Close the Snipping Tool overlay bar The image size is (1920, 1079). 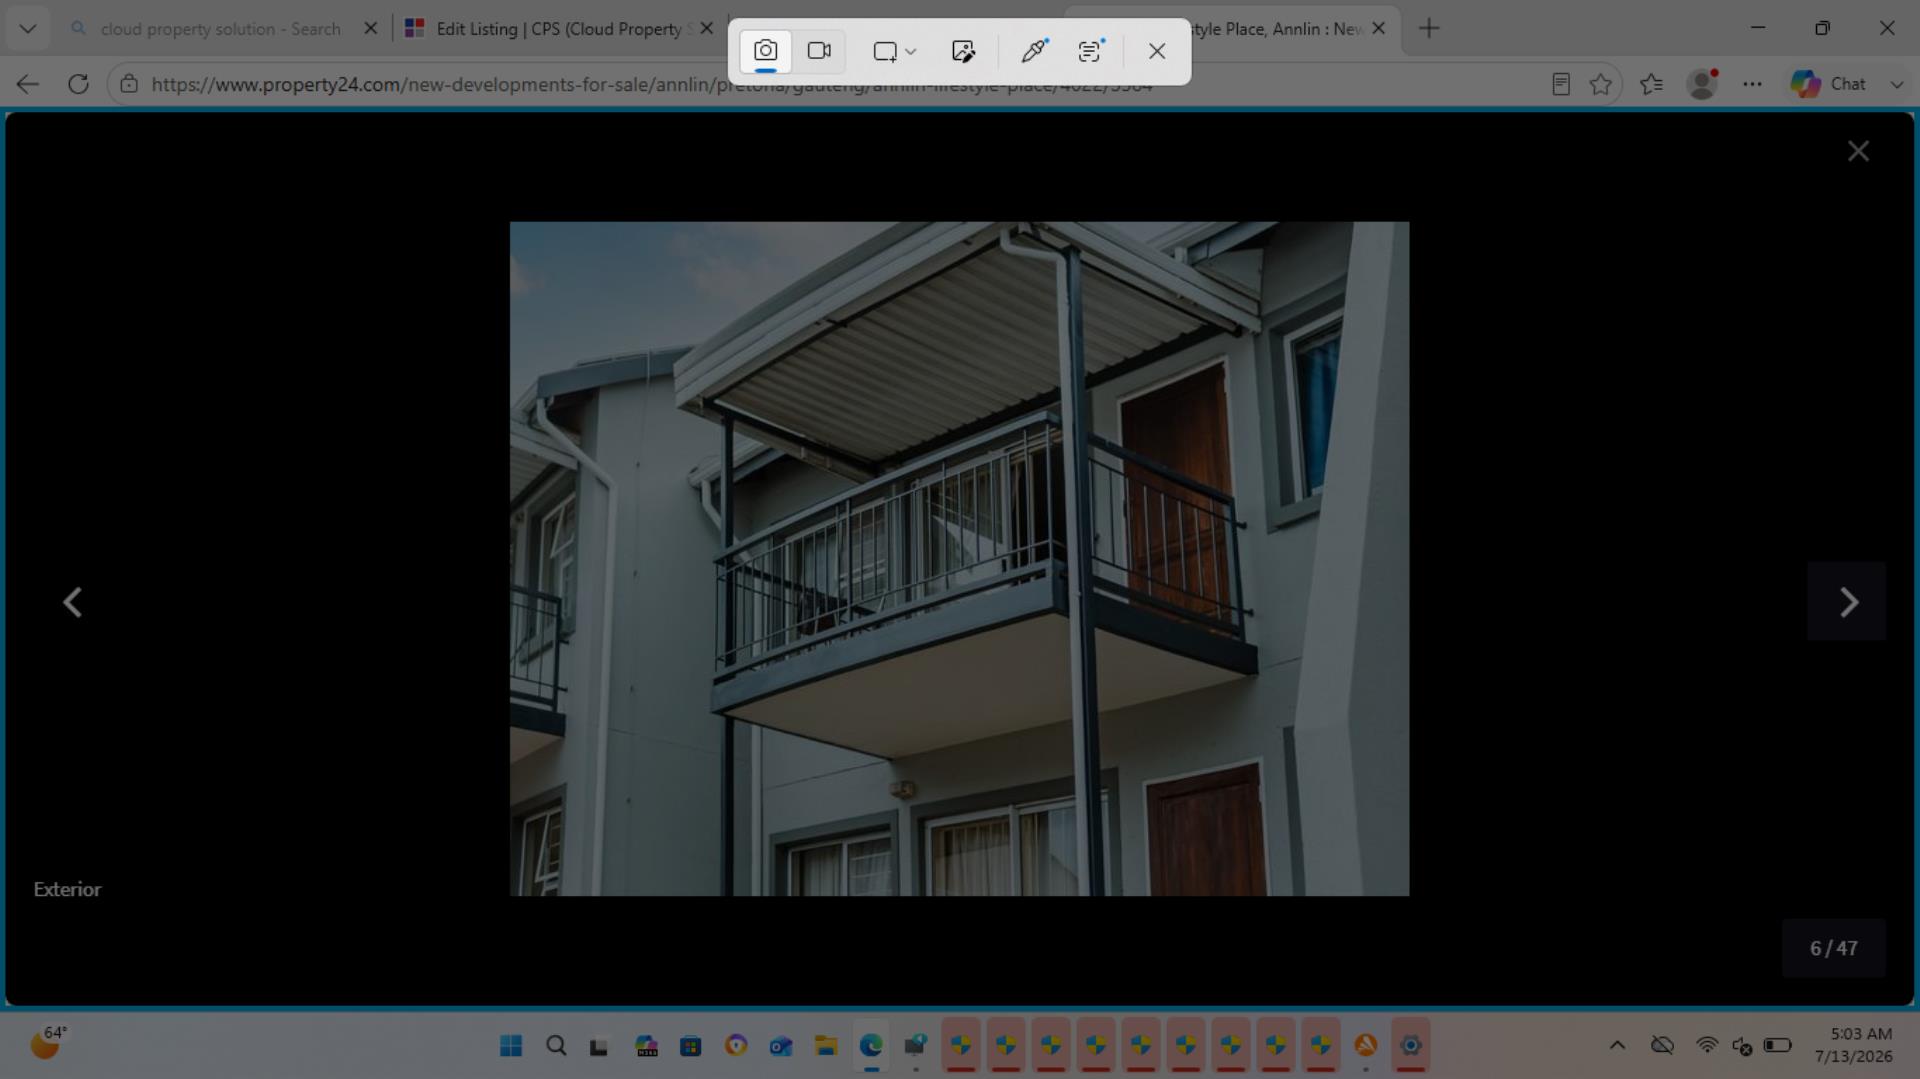(x=1157, y=51)
